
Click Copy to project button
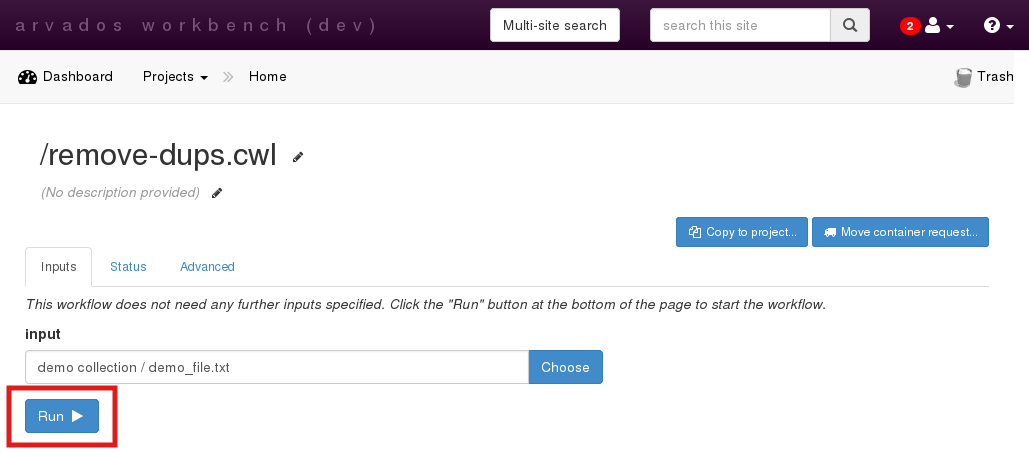tap(742, 232)
